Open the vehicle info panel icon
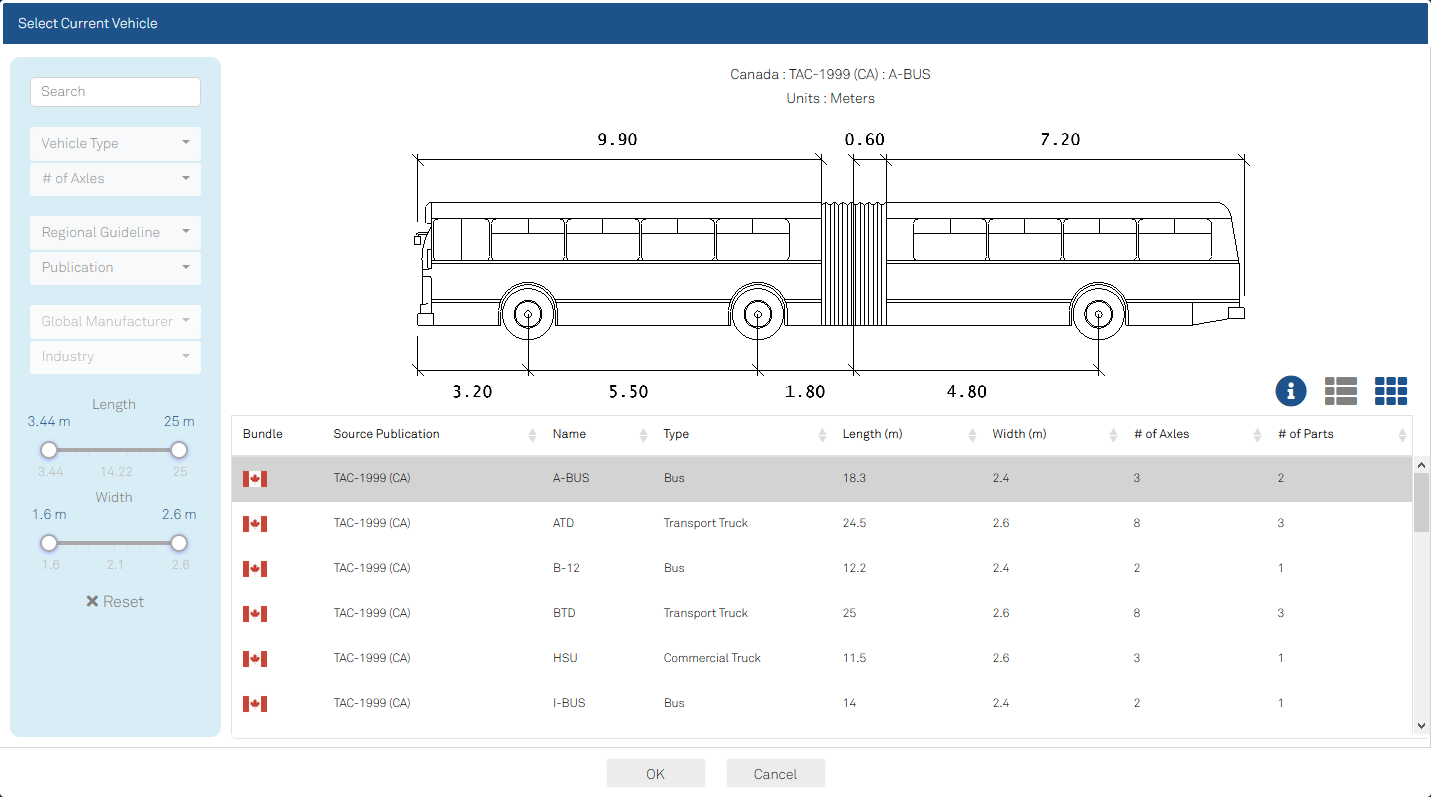The image size is (1431, 797). [x=1290, y=391]
